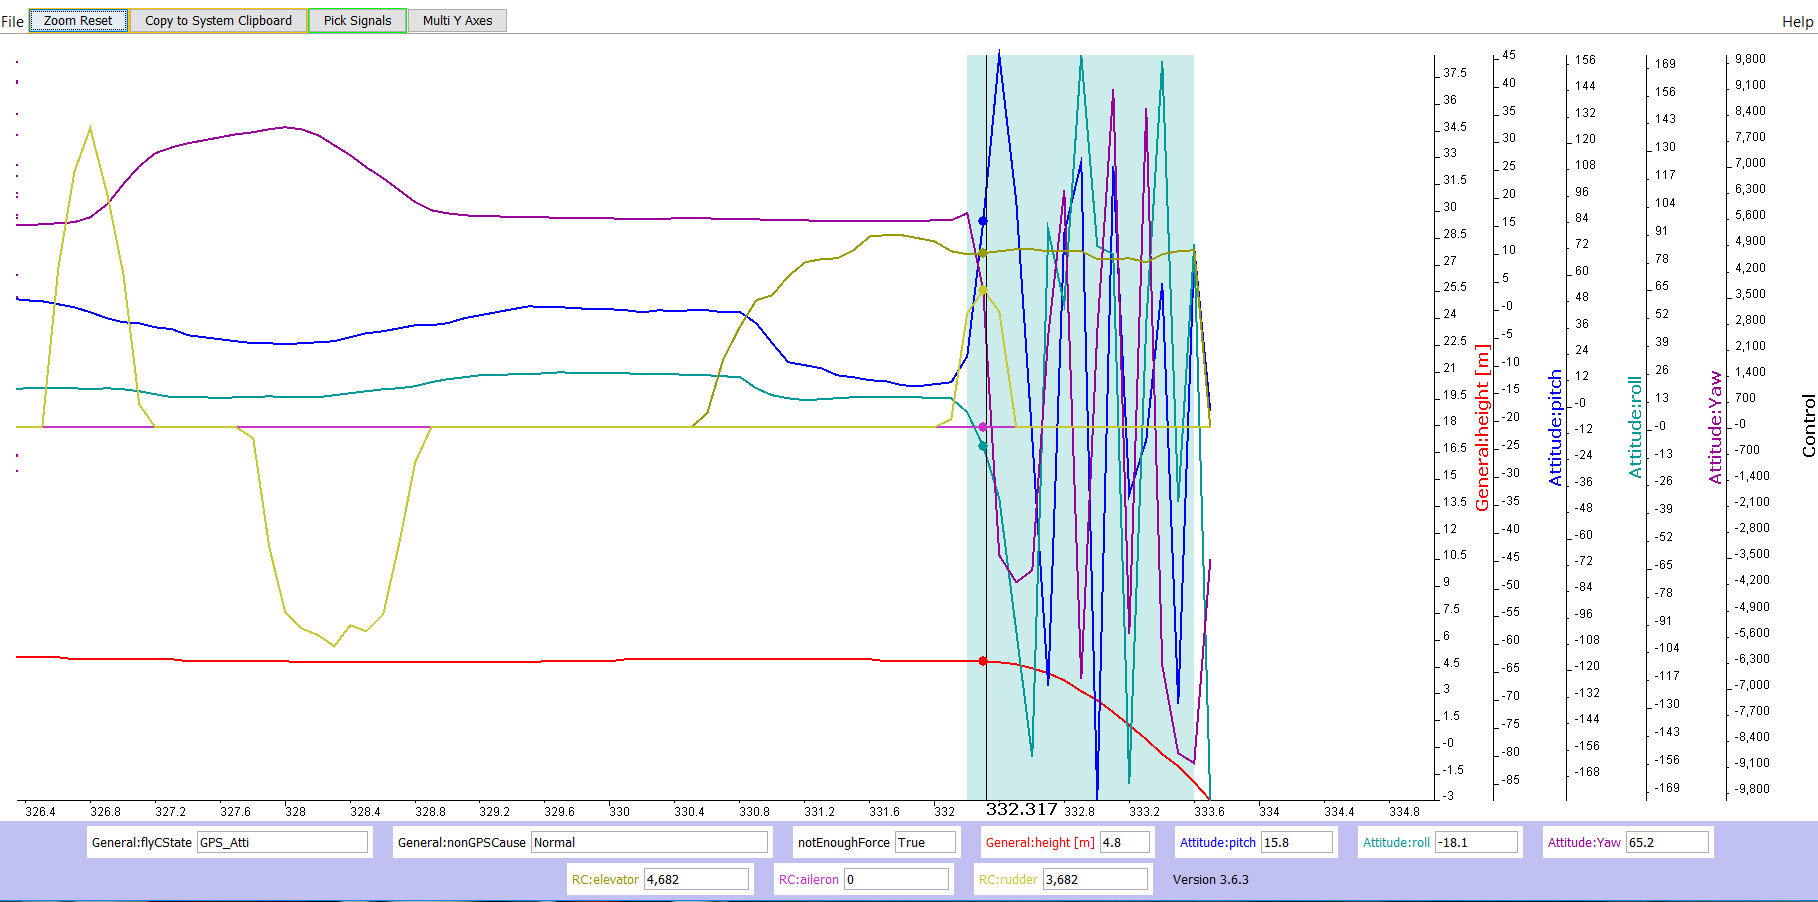Click the RC:rudder value field
The image size is (1818, 902).
click(x=1095, y=879)
